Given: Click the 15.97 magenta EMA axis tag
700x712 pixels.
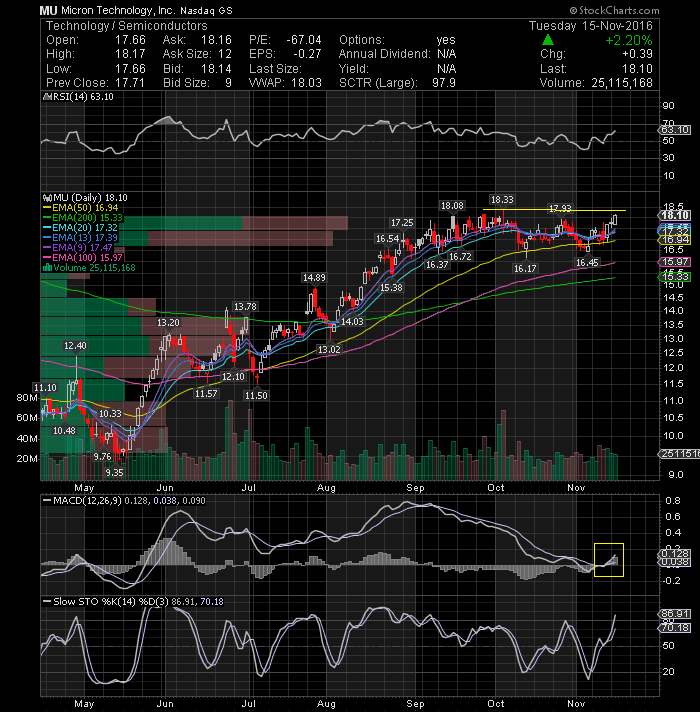Looking at the screenshot, I should (675, 262).
